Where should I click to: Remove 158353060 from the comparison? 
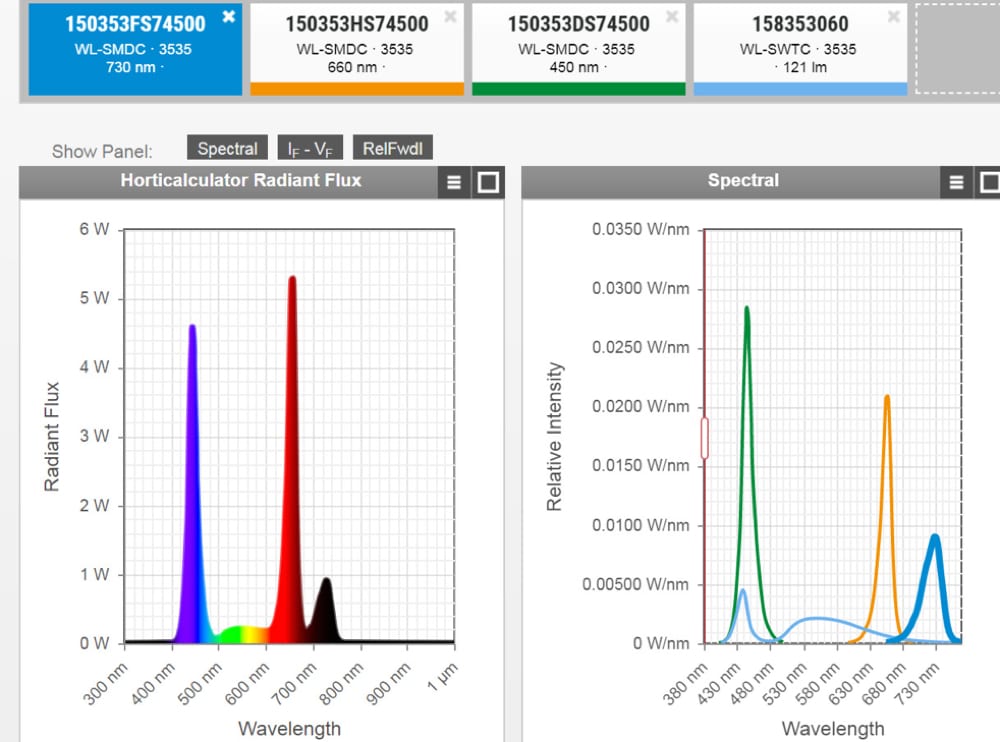(891, 16)
